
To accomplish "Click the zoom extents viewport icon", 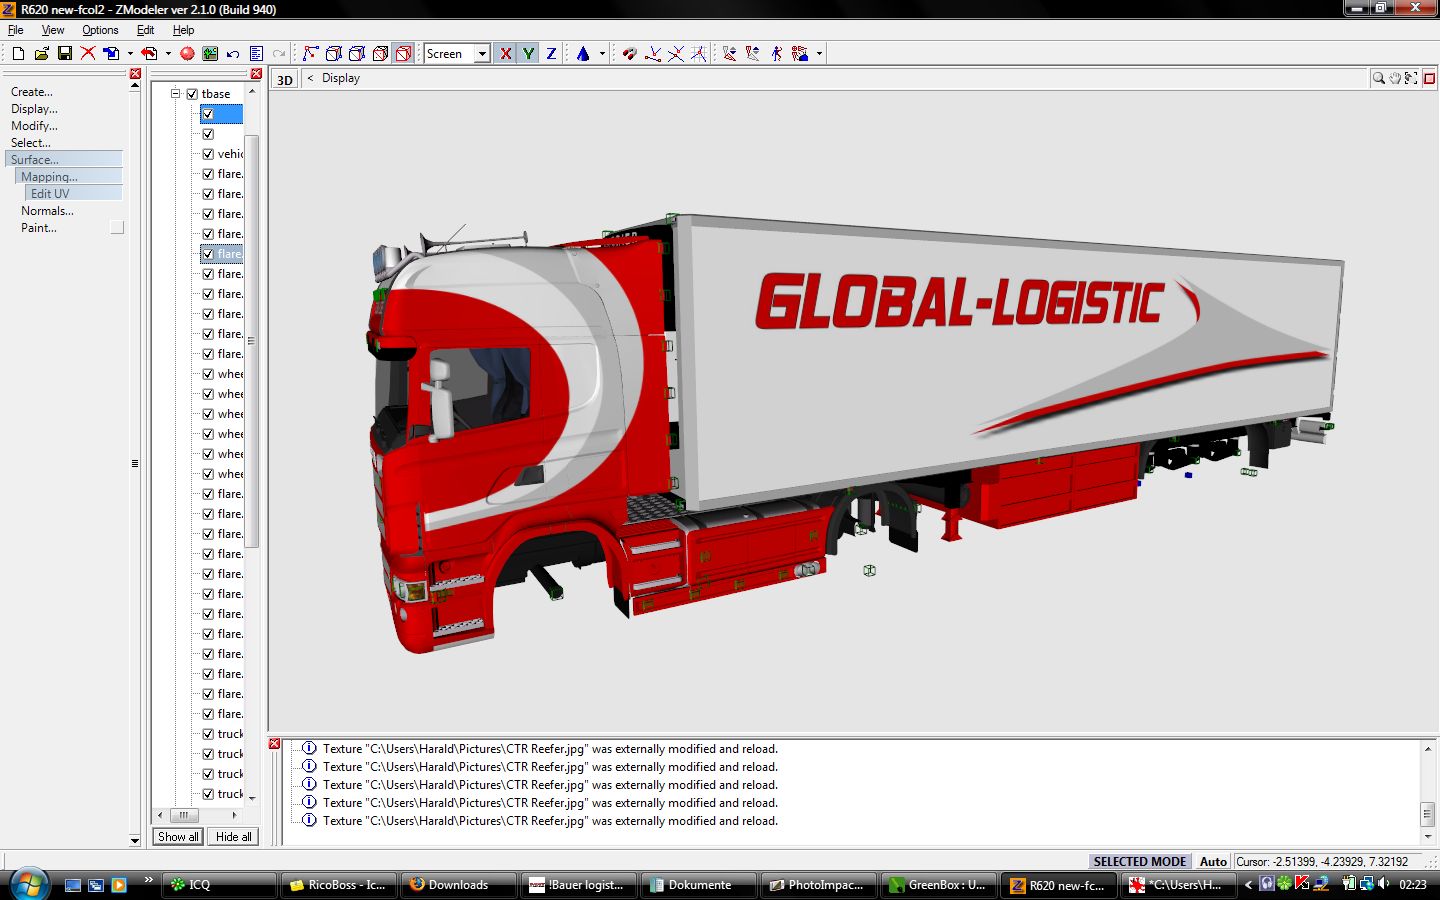I will pyautogui.click(x=1411, y=78).
